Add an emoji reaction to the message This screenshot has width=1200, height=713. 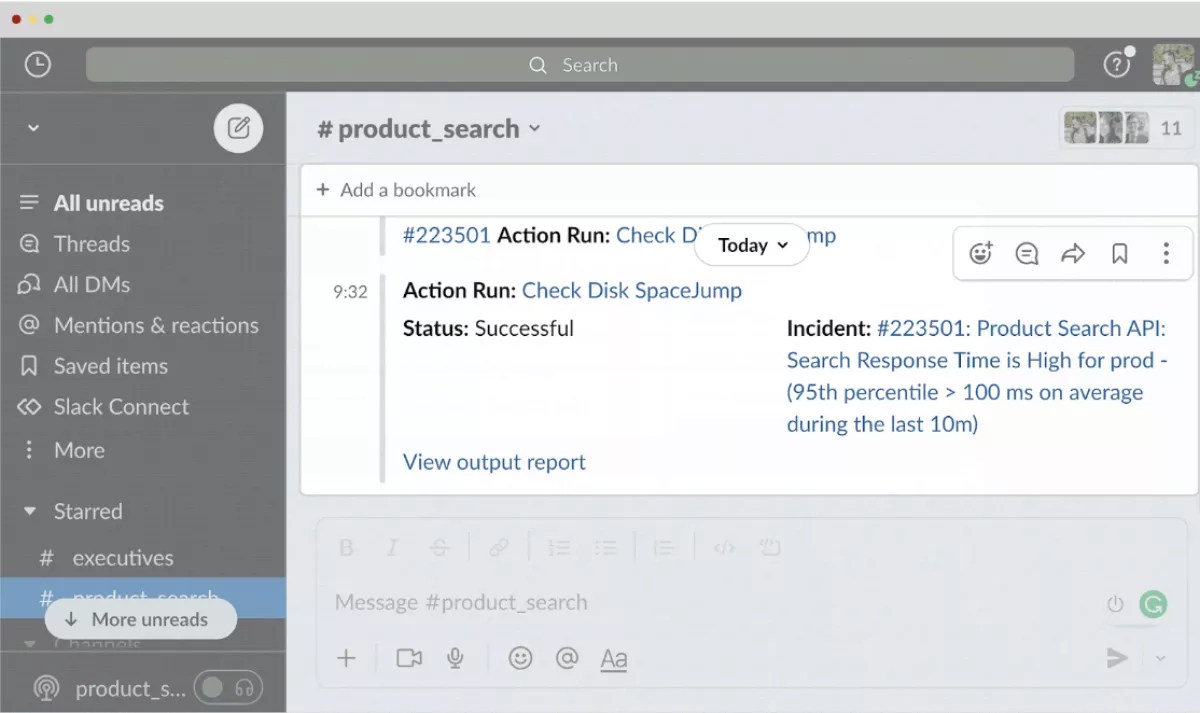coord(980,253)
